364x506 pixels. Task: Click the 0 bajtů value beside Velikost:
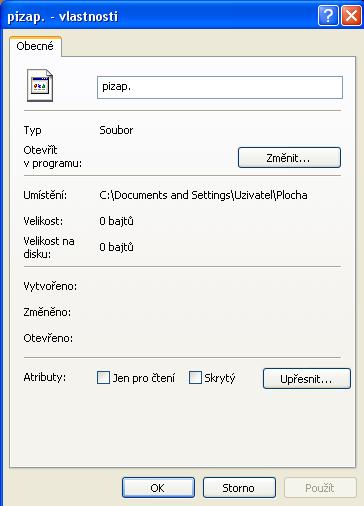pyautogui.click(x=116, y=221)
